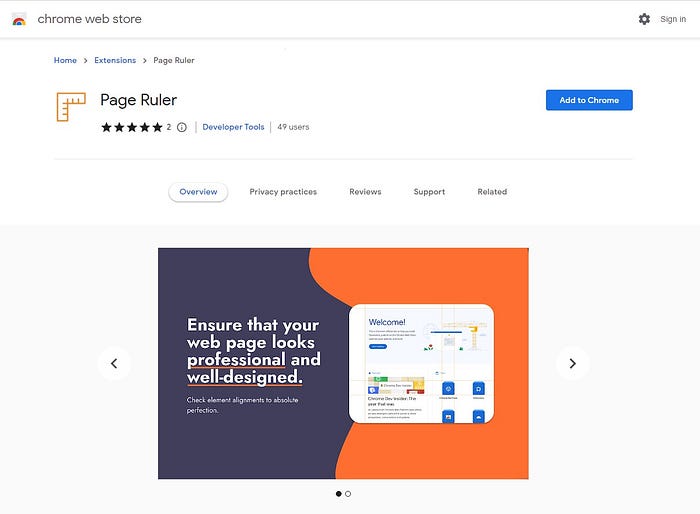Viewport: 700px width, 514px height.
Task: Click the rating info icon
Action: click(x=182, y=127)
